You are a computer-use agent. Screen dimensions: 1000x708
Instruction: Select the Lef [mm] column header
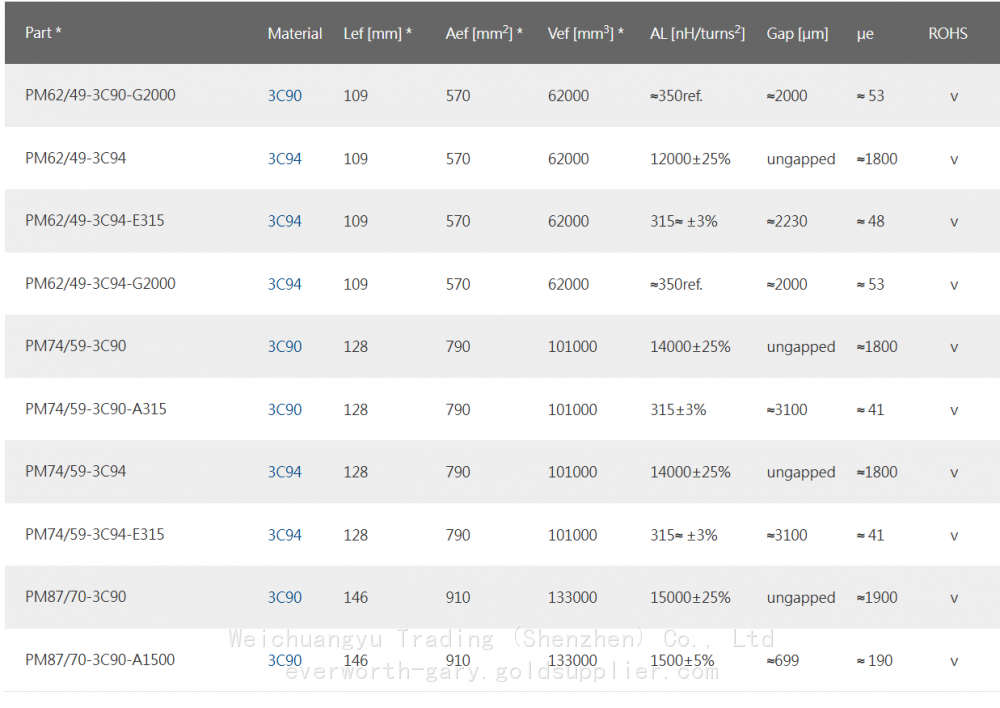click(x=377, y=33)
